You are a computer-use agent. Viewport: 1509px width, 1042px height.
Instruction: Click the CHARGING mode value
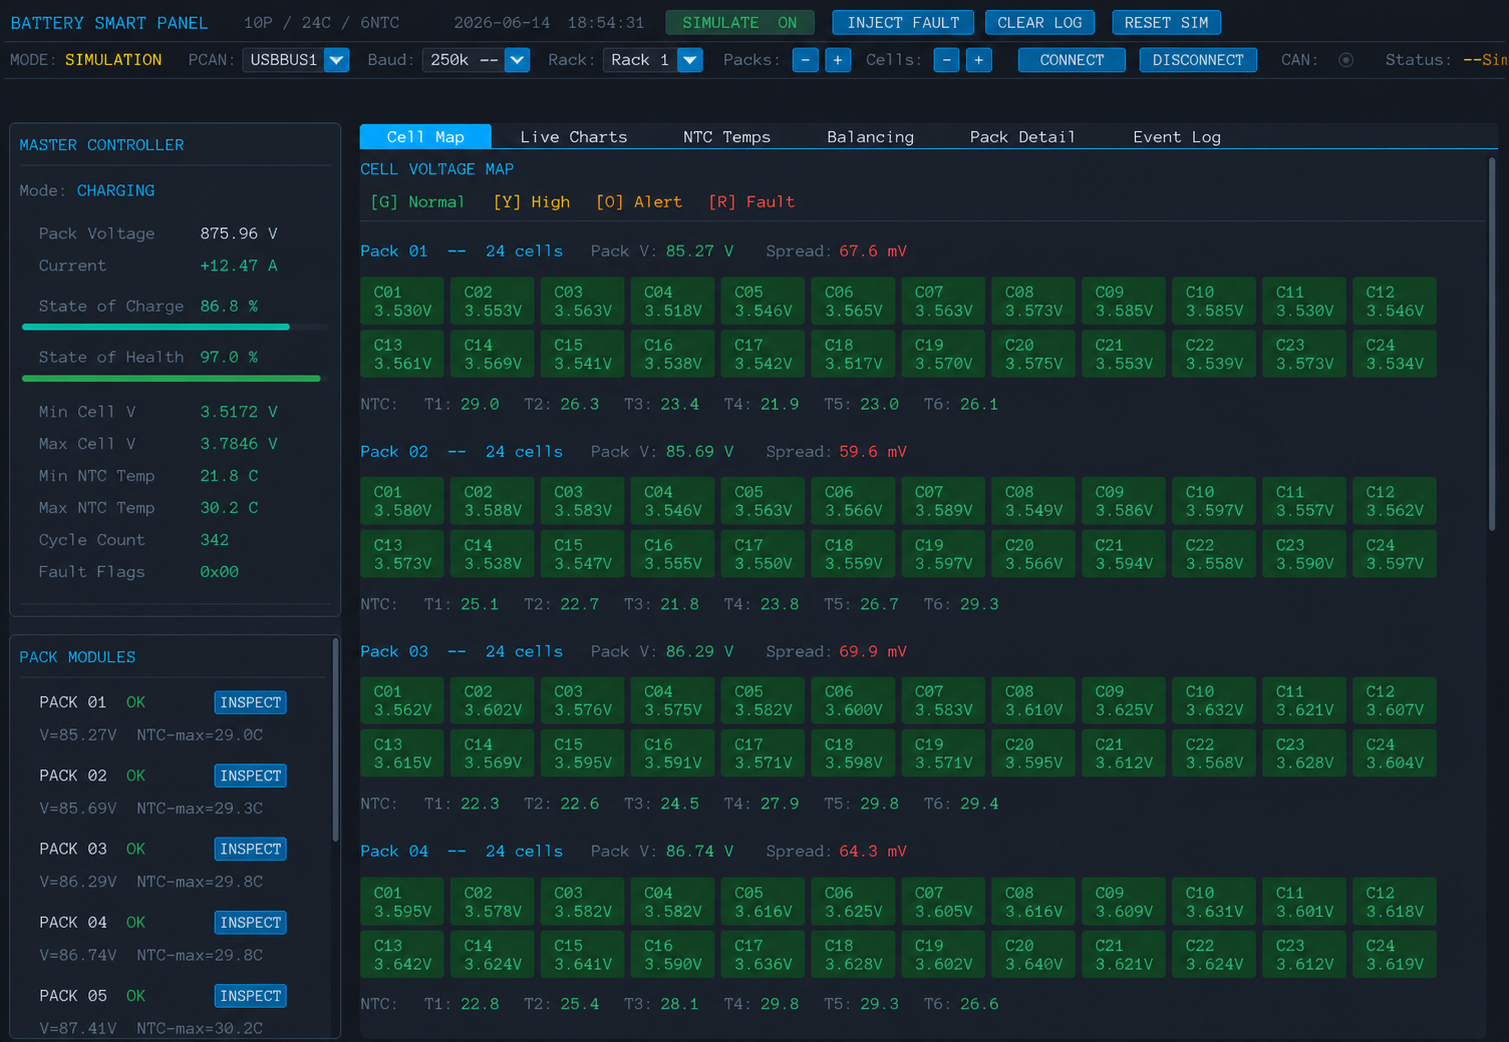pos(115,190)
